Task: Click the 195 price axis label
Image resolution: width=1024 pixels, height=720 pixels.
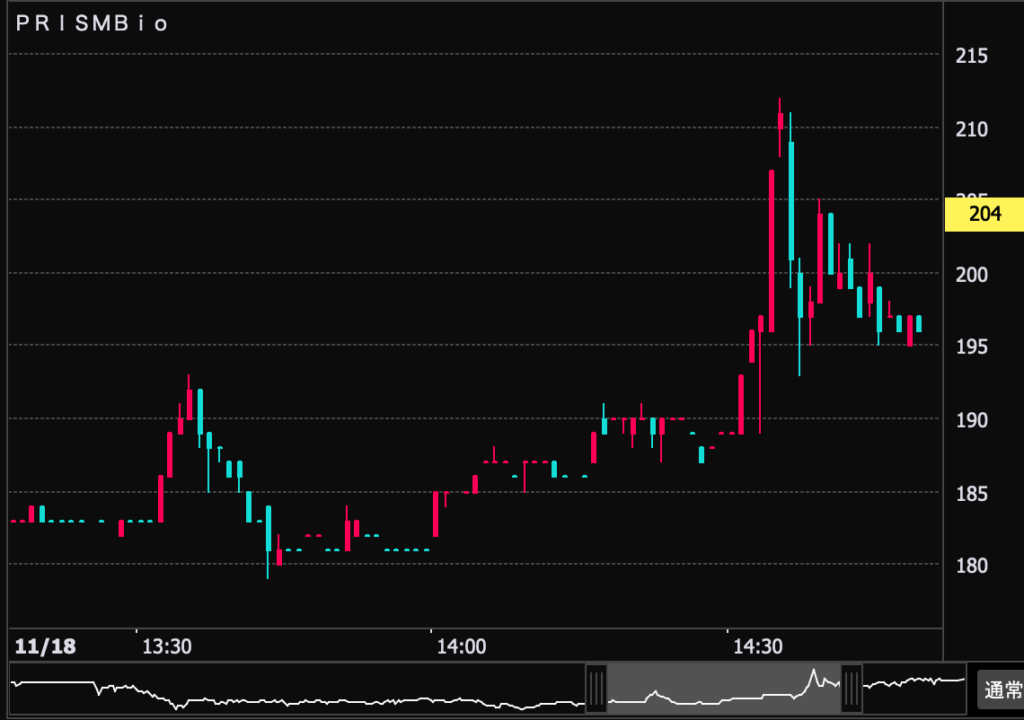Action: point(972,346)
